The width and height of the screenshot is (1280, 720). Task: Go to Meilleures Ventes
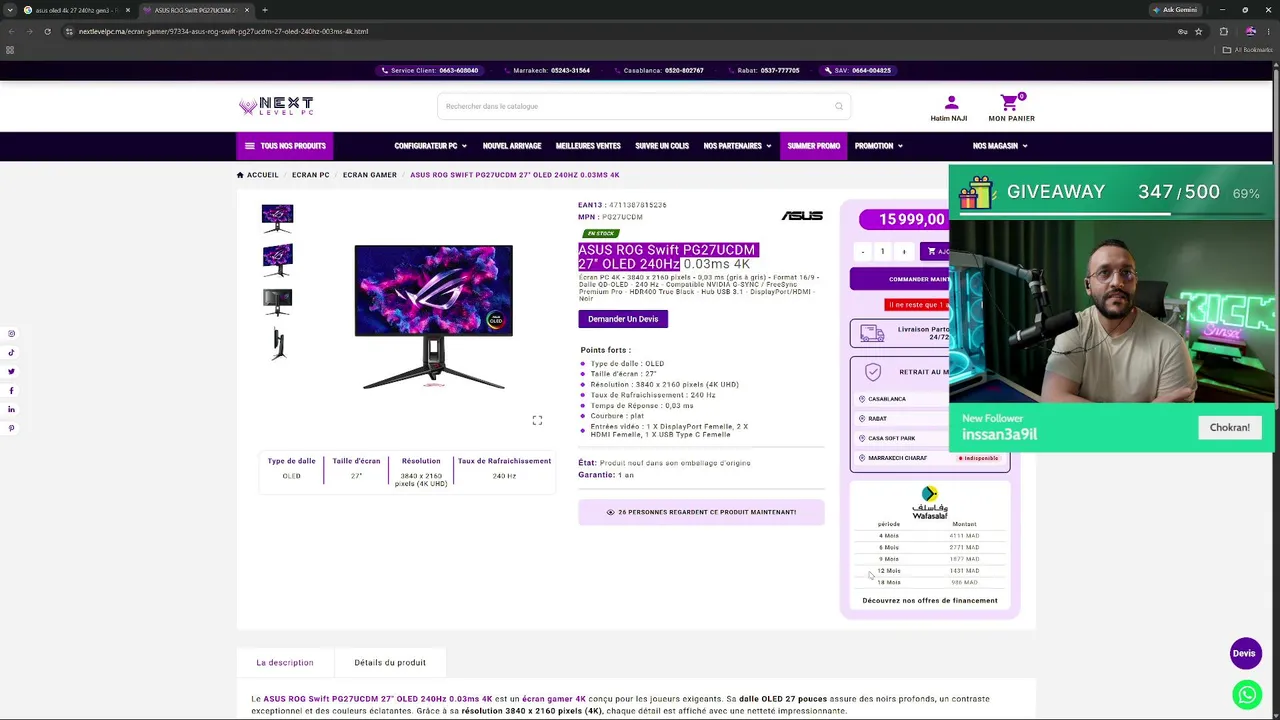[588, 146]
